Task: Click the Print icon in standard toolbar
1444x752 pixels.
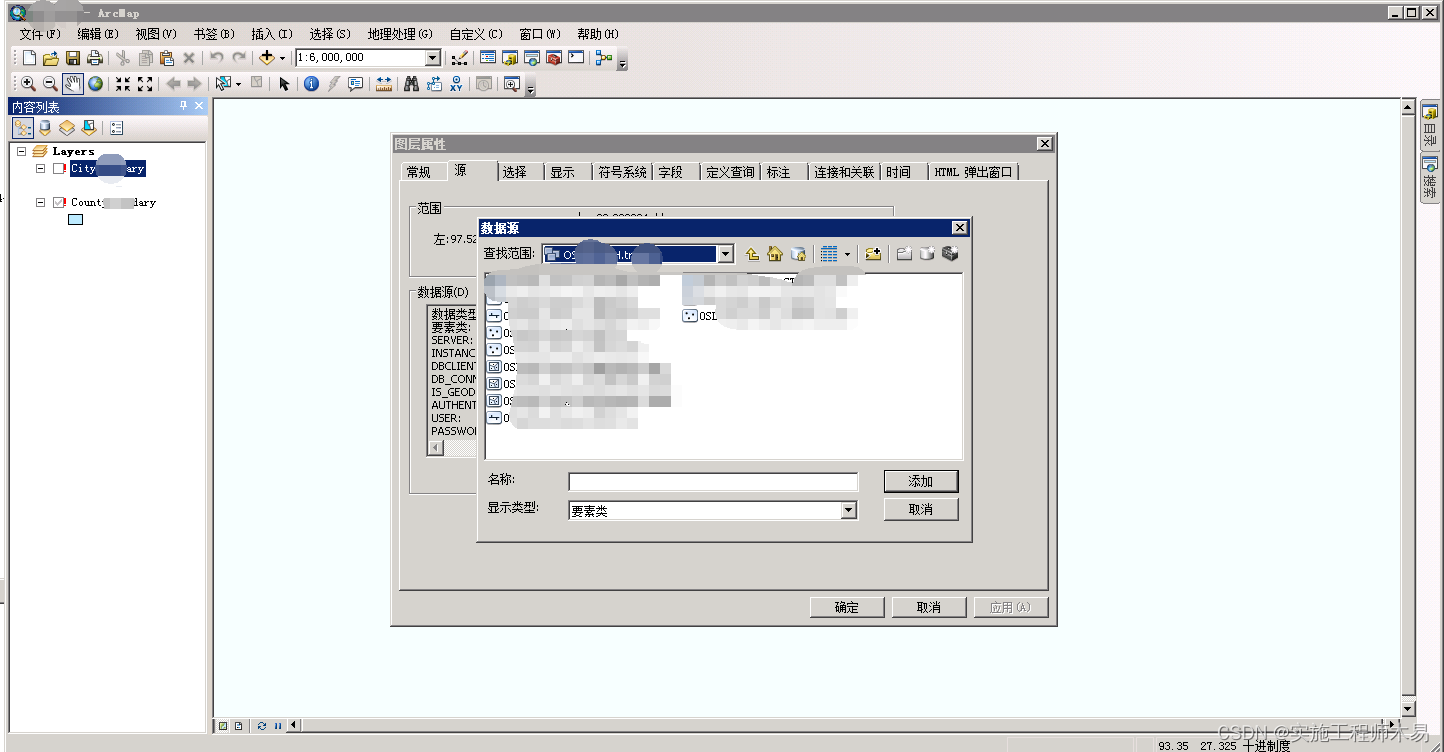Action: [x=95, y=58]
